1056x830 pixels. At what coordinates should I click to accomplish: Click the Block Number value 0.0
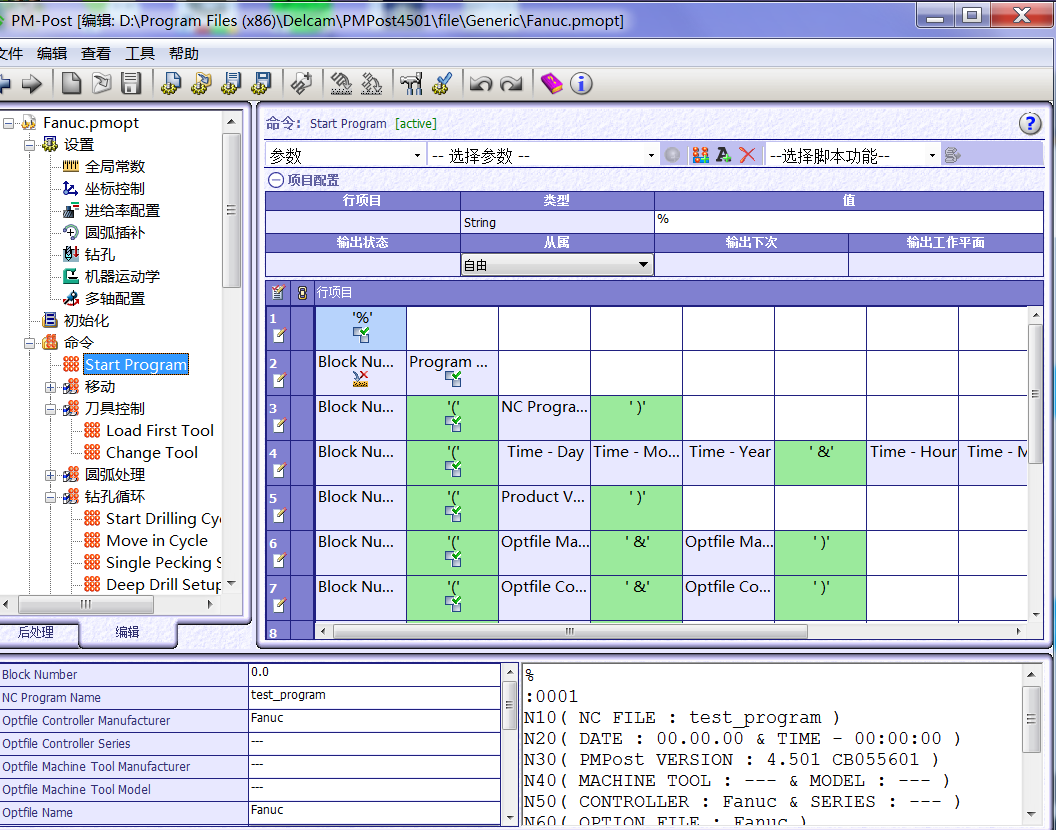tap(374, 674)
